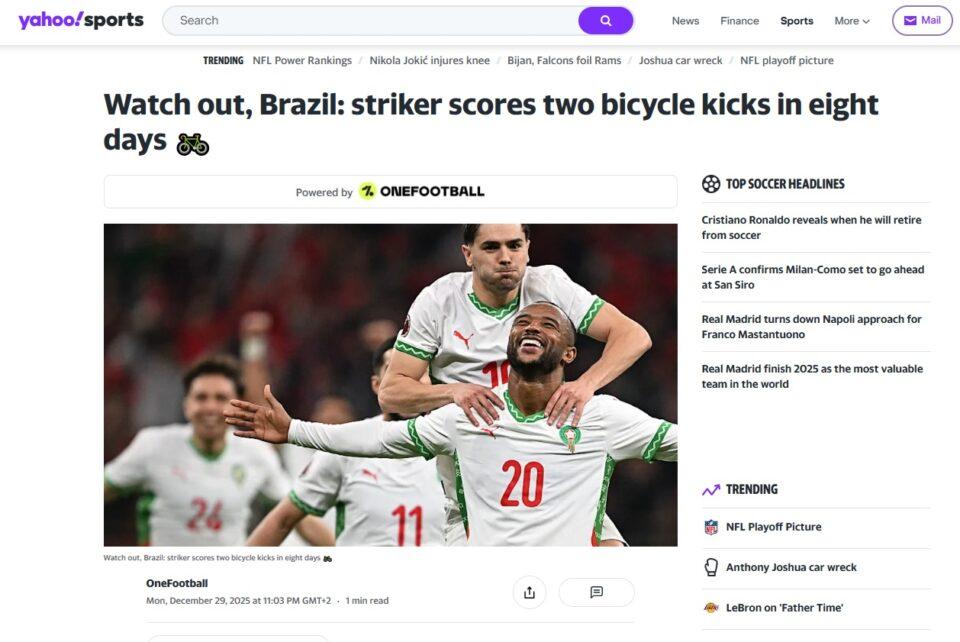Viewport: 960px width, 642px height.
Task: Click the purple search magnifier button
Action: pos(605,21)
